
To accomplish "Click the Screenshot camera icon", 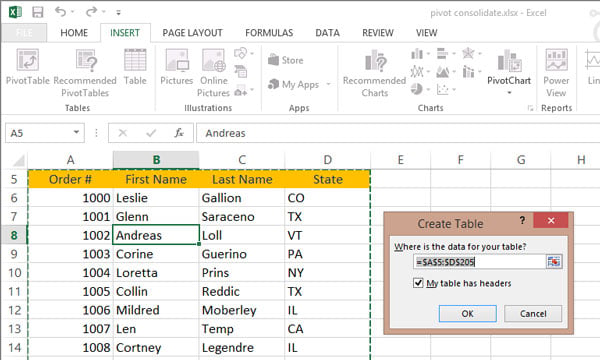I will [241, 91].
